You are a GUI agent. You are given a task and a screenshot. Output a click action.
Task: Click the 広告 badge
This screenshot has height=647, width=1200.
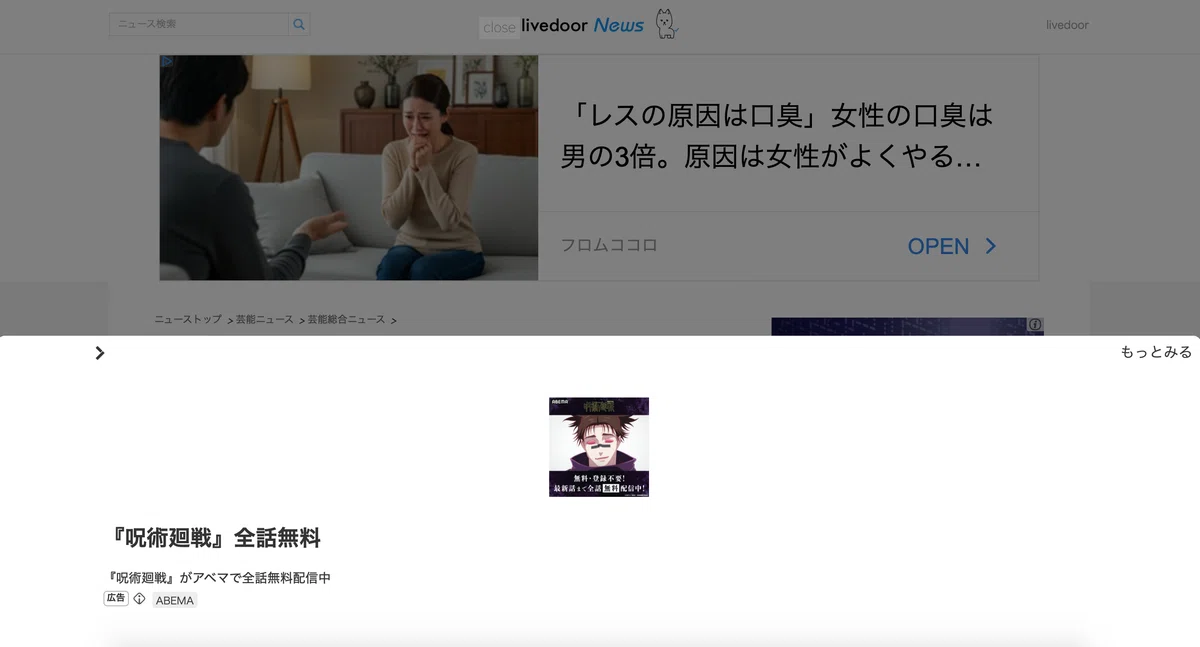(x=116, y=599)
